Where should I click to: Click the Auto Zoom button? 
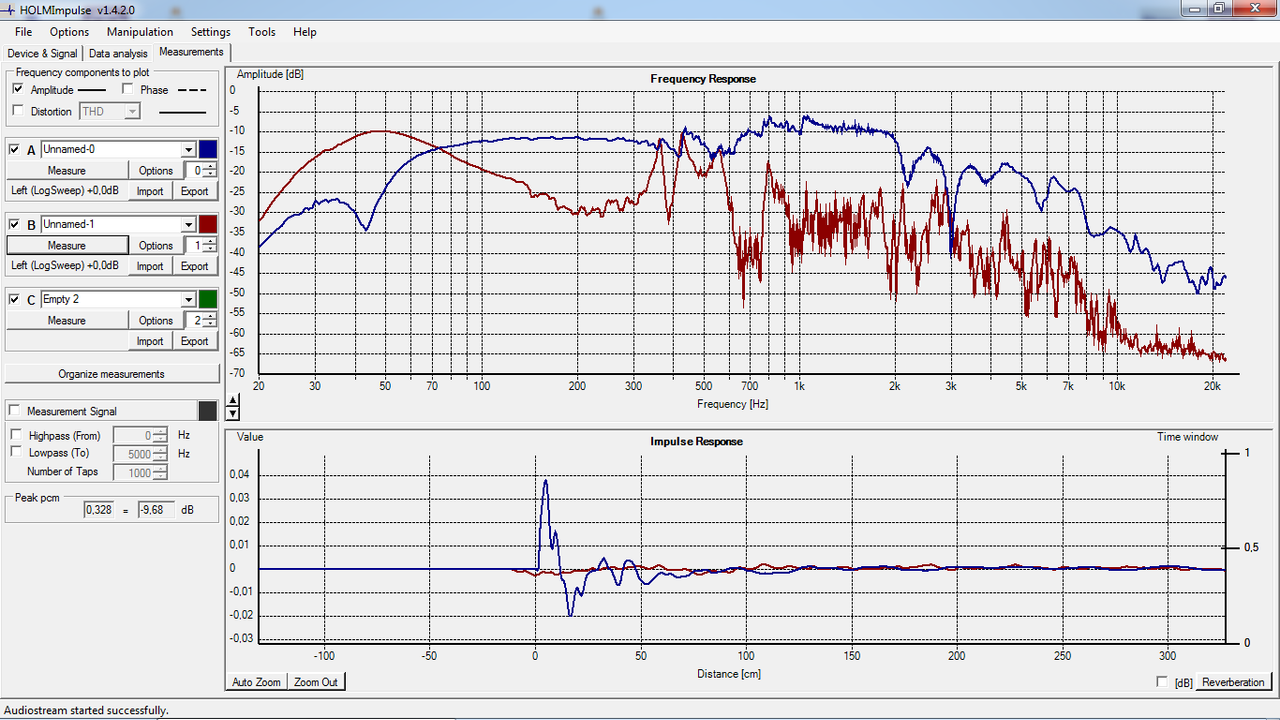tap(257, 682)
